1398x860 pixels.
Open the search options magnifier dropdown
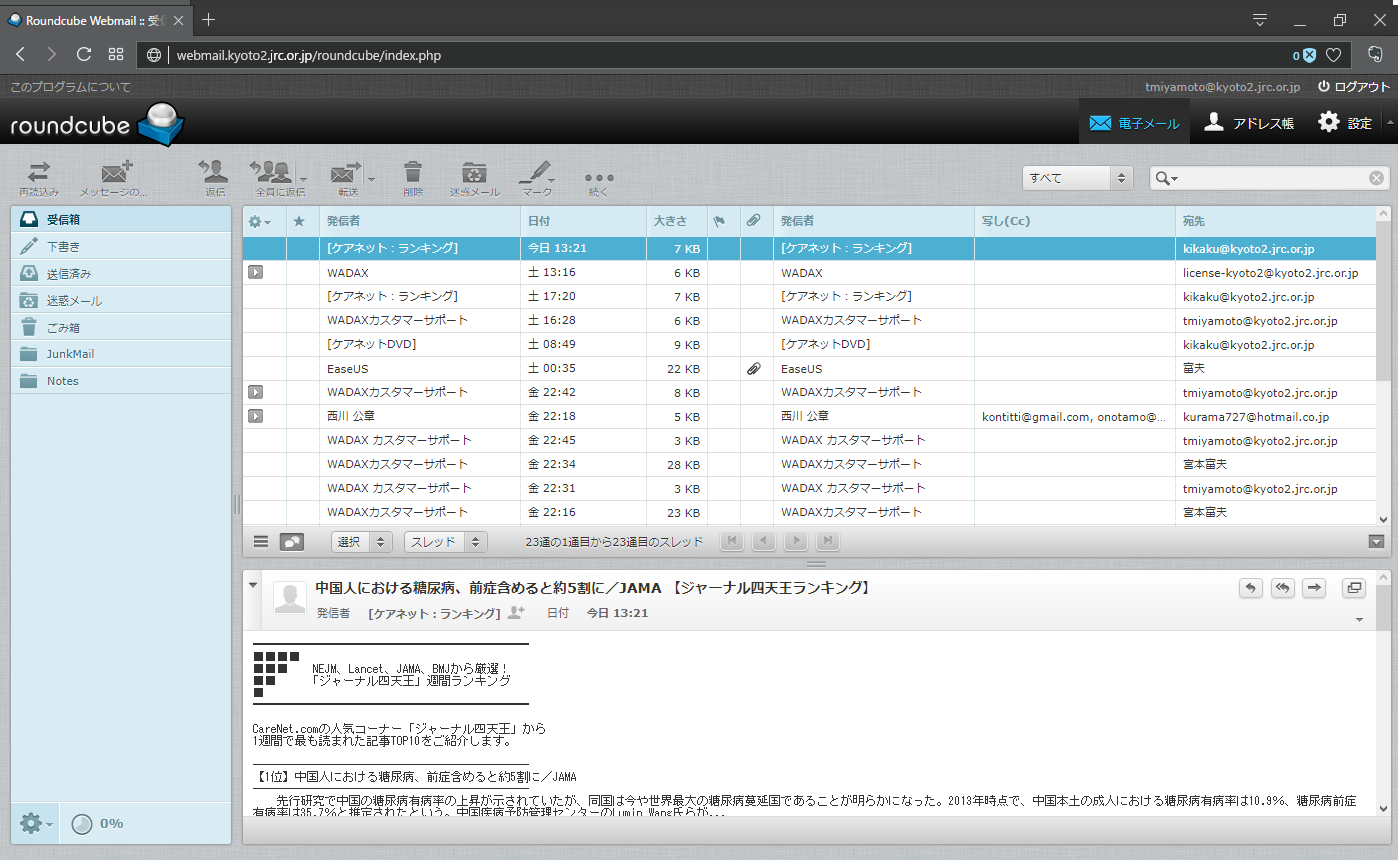(x=1167, y=178)
